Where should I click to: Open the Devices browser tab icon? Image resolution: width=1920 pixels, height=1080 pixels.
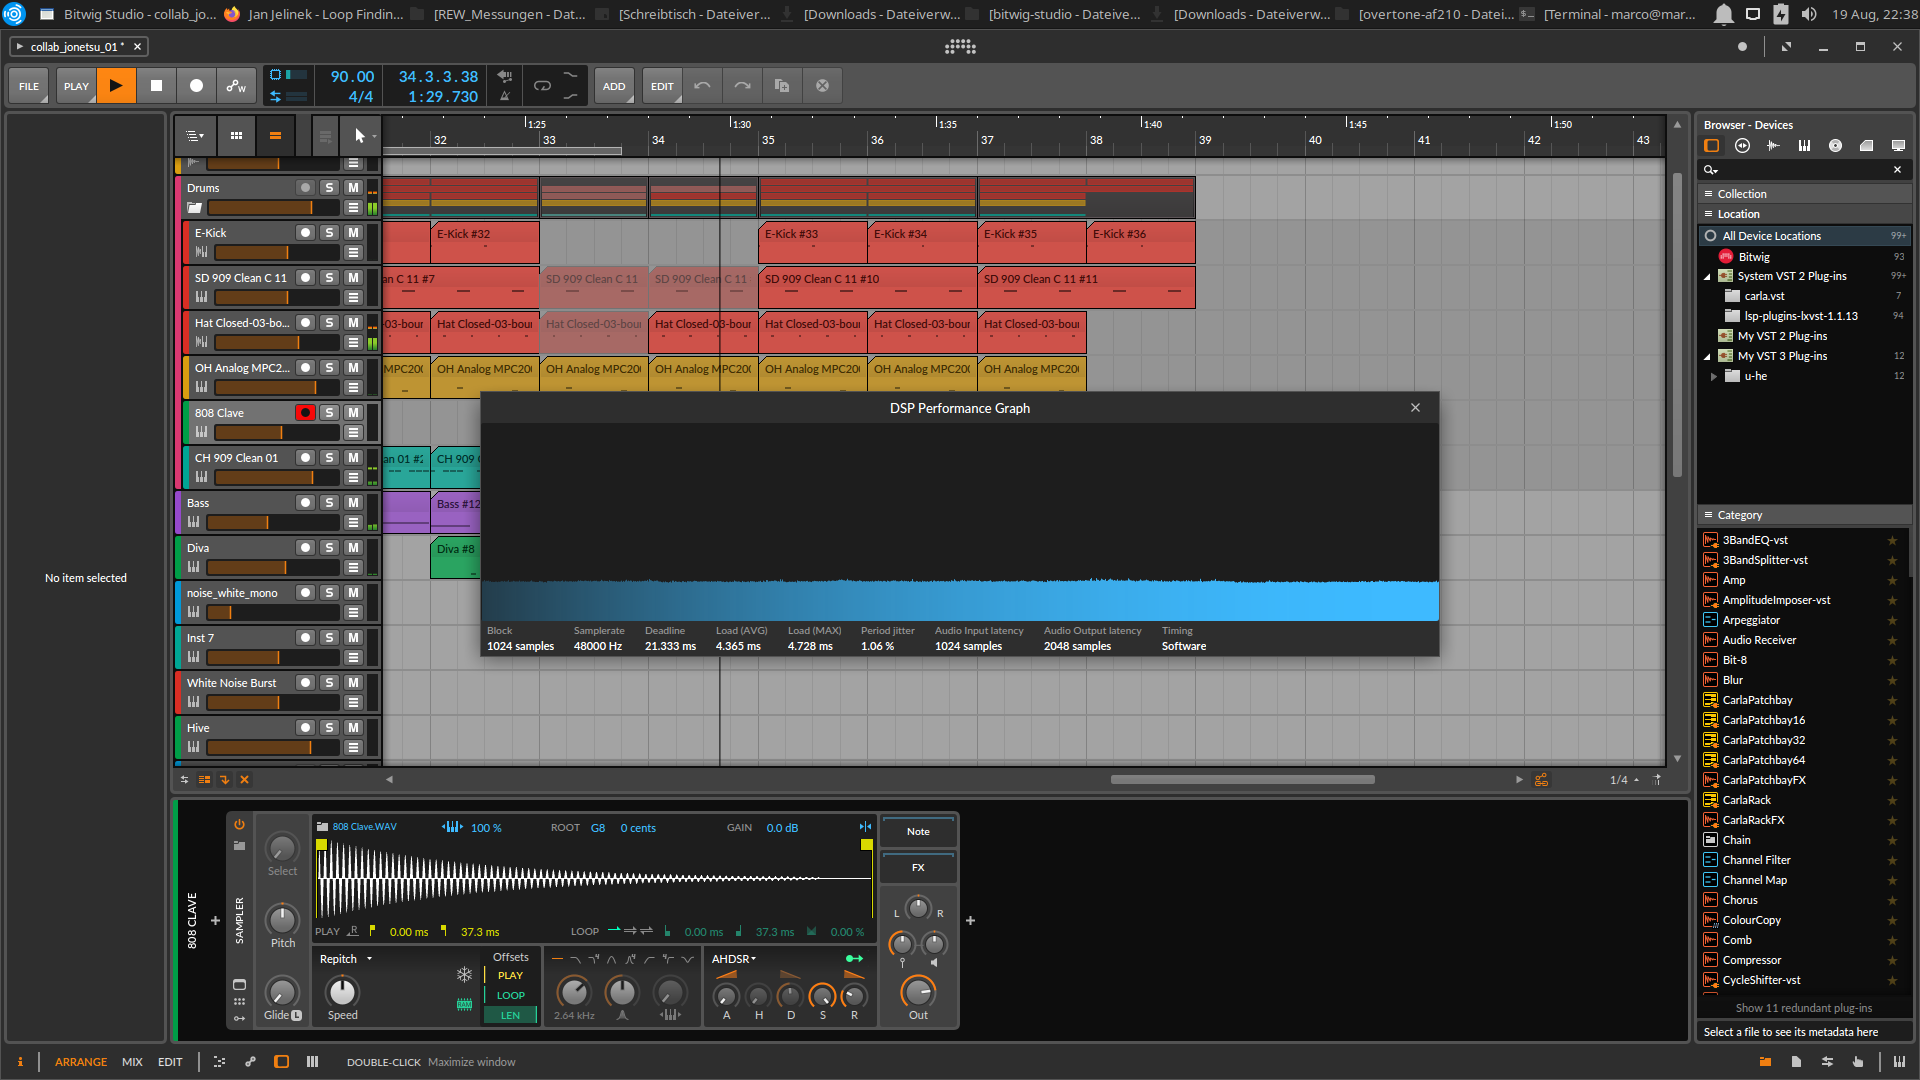click(1712, 146)
